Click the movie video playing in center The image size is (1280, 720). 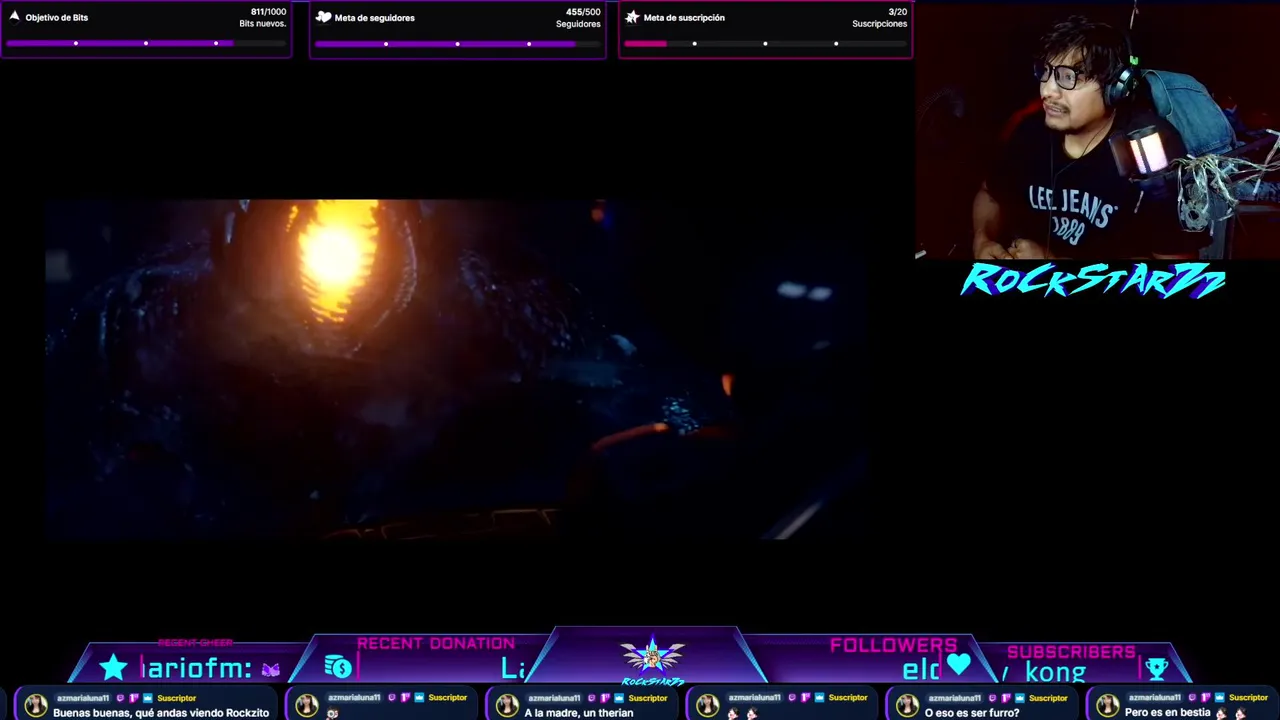455,370
